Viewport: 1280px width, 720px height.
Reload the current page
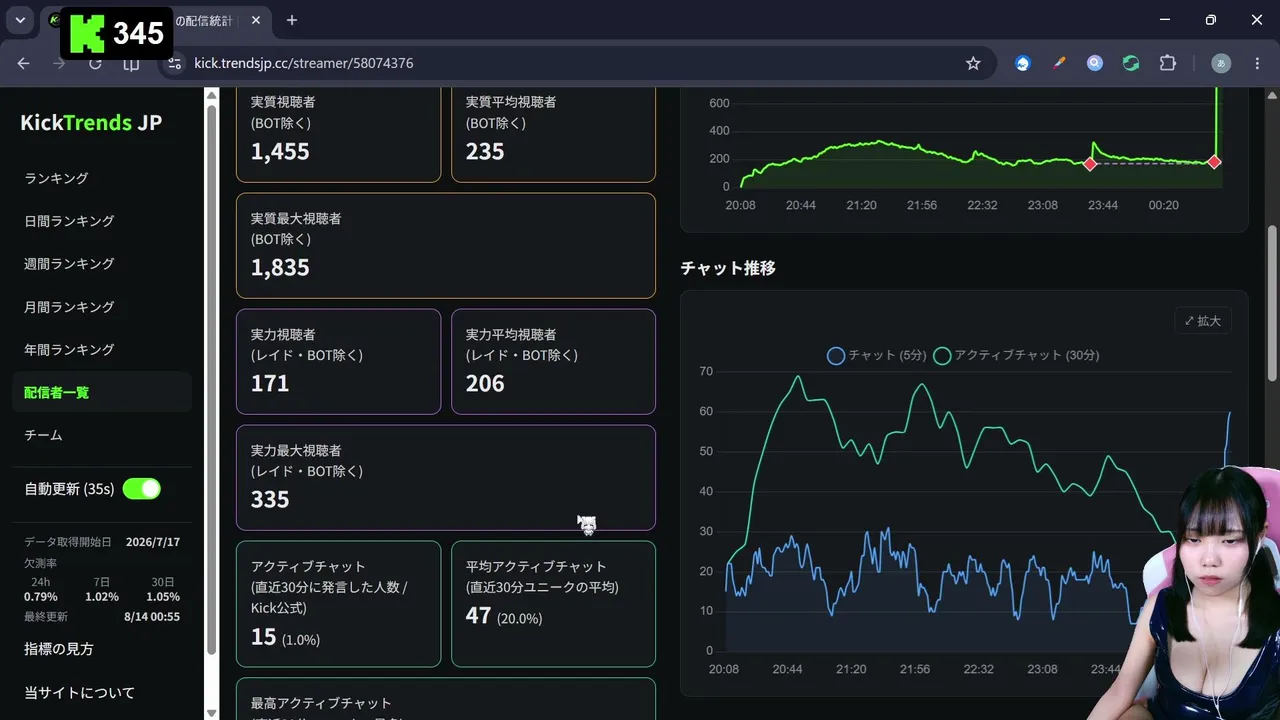[x=95, y=63]
